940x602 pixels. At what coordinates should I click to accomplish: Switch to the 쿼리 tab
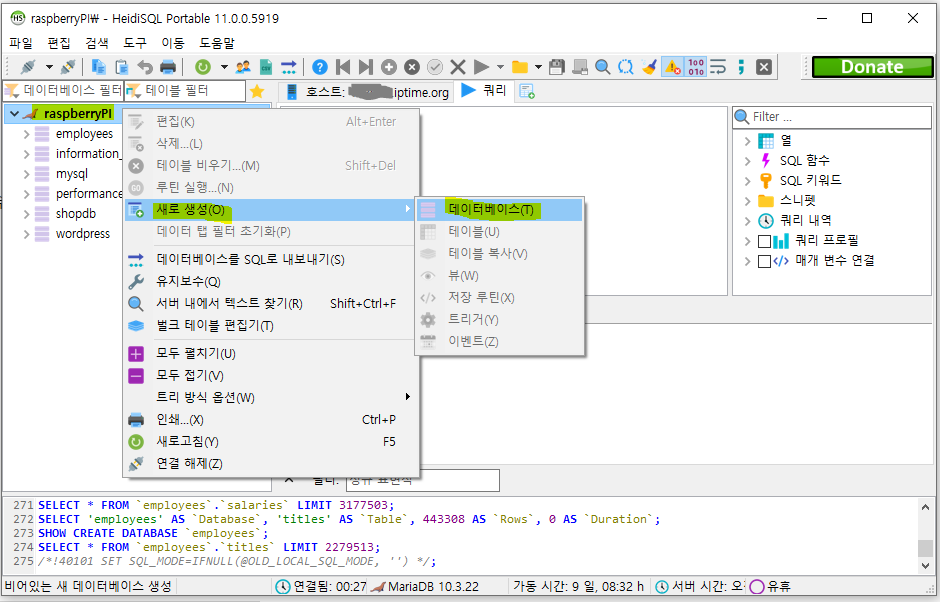click(485, 91)
